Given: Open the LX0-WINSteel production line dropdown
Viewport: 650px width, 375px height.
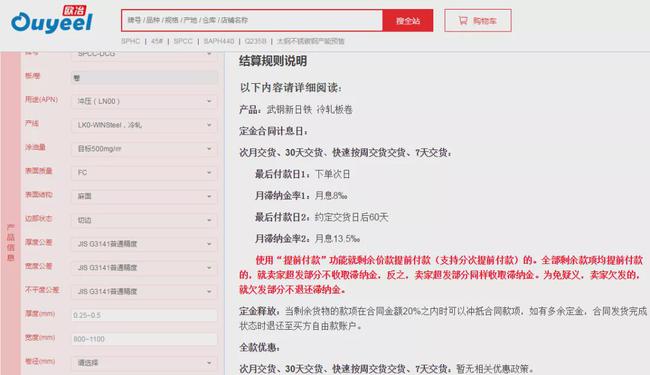Looking at the screenshot, I should (144, 125).
